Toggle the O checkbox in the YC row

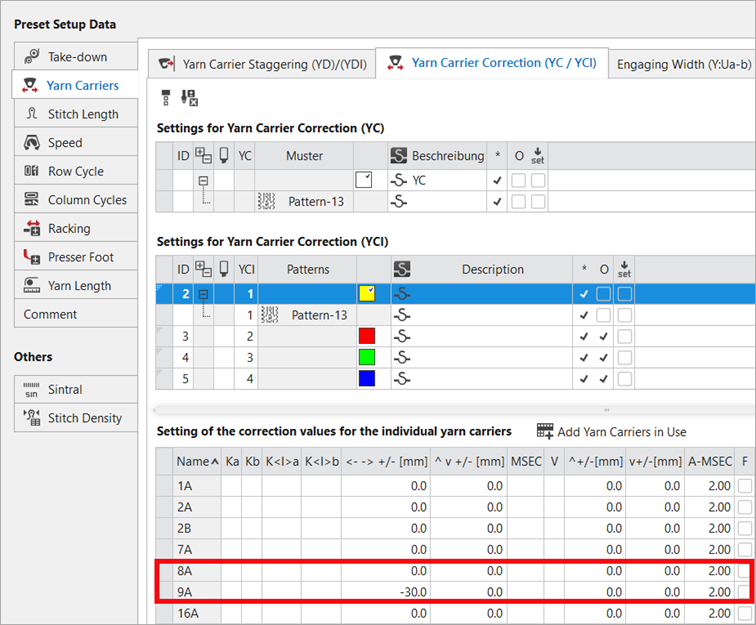point(518,180)
